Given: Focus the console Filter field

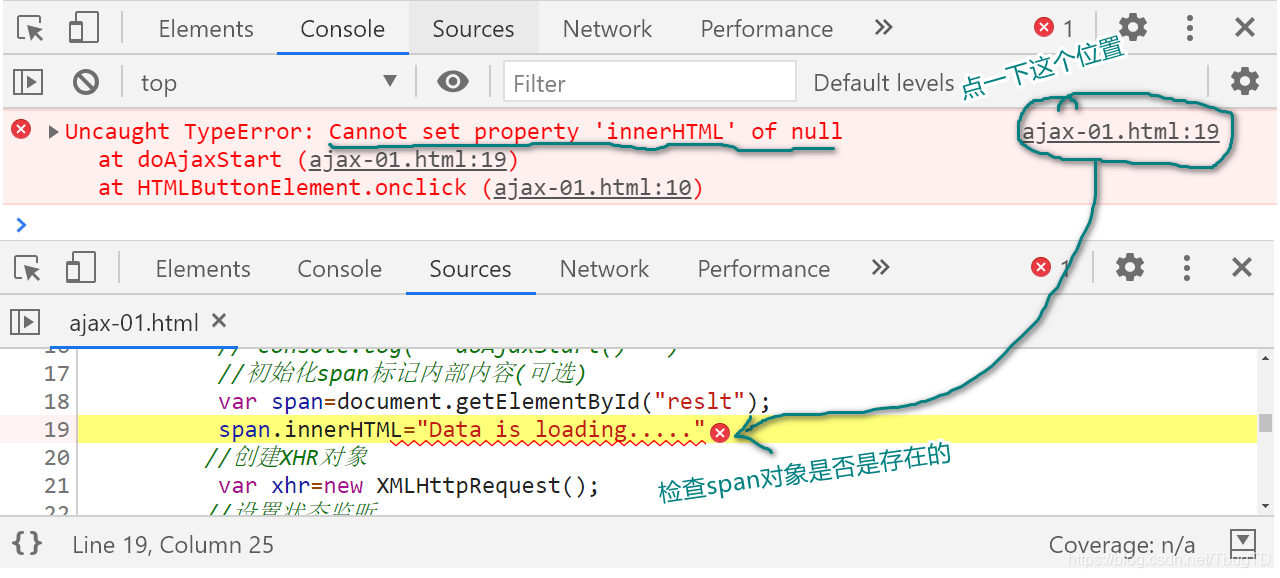Looking at the screenshot, I should tap(650, 82).
